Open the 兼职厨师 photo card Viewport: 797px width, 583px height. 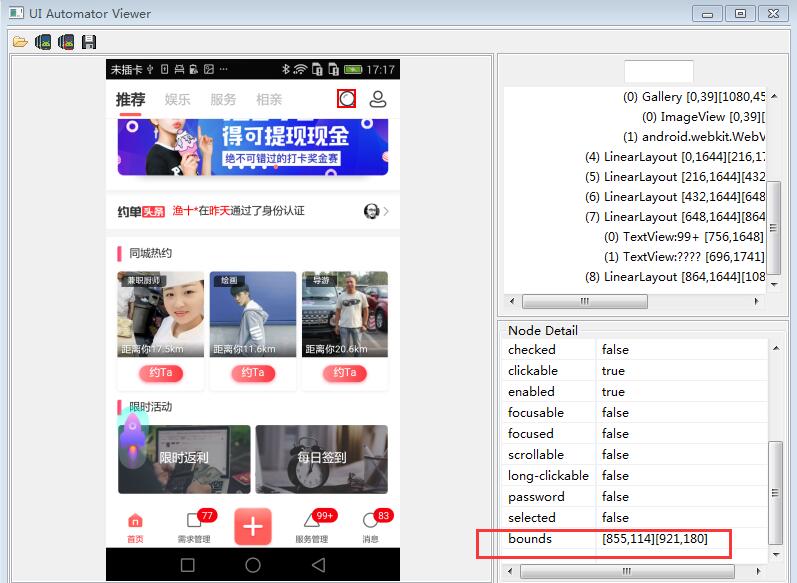click(161, 314)
